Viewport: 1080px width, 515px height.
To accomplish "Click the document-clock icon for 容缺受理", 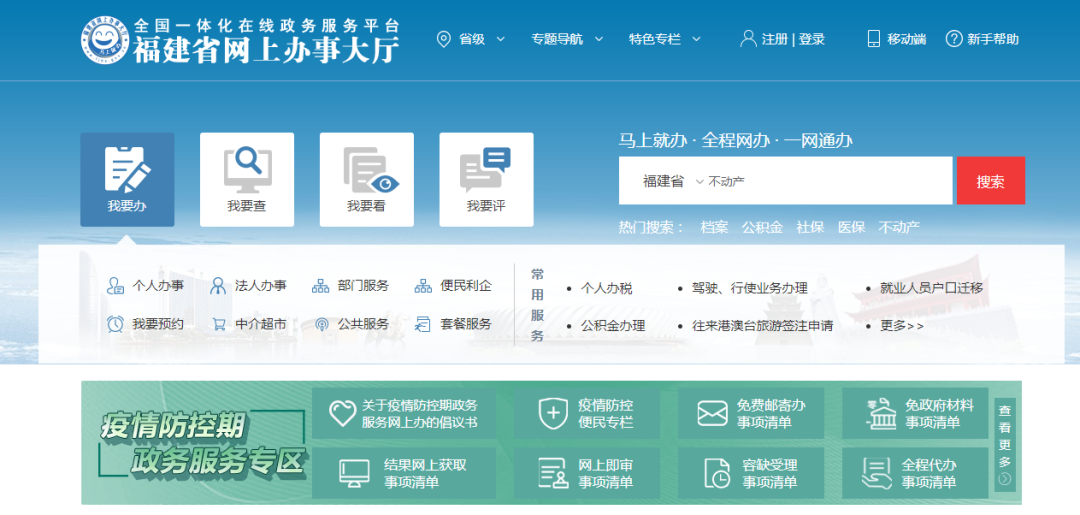I will click(717, 474).
